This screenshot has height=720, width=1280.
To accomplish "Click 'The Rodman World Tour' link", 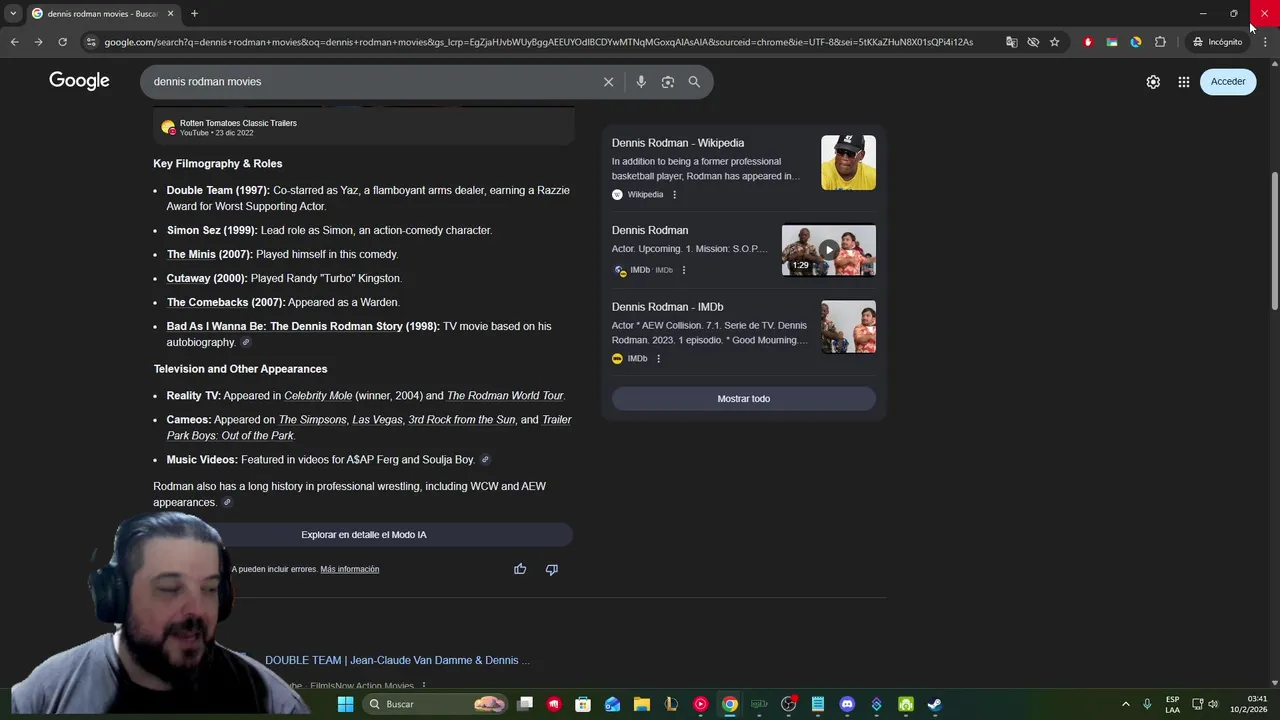I will (505, 396).
